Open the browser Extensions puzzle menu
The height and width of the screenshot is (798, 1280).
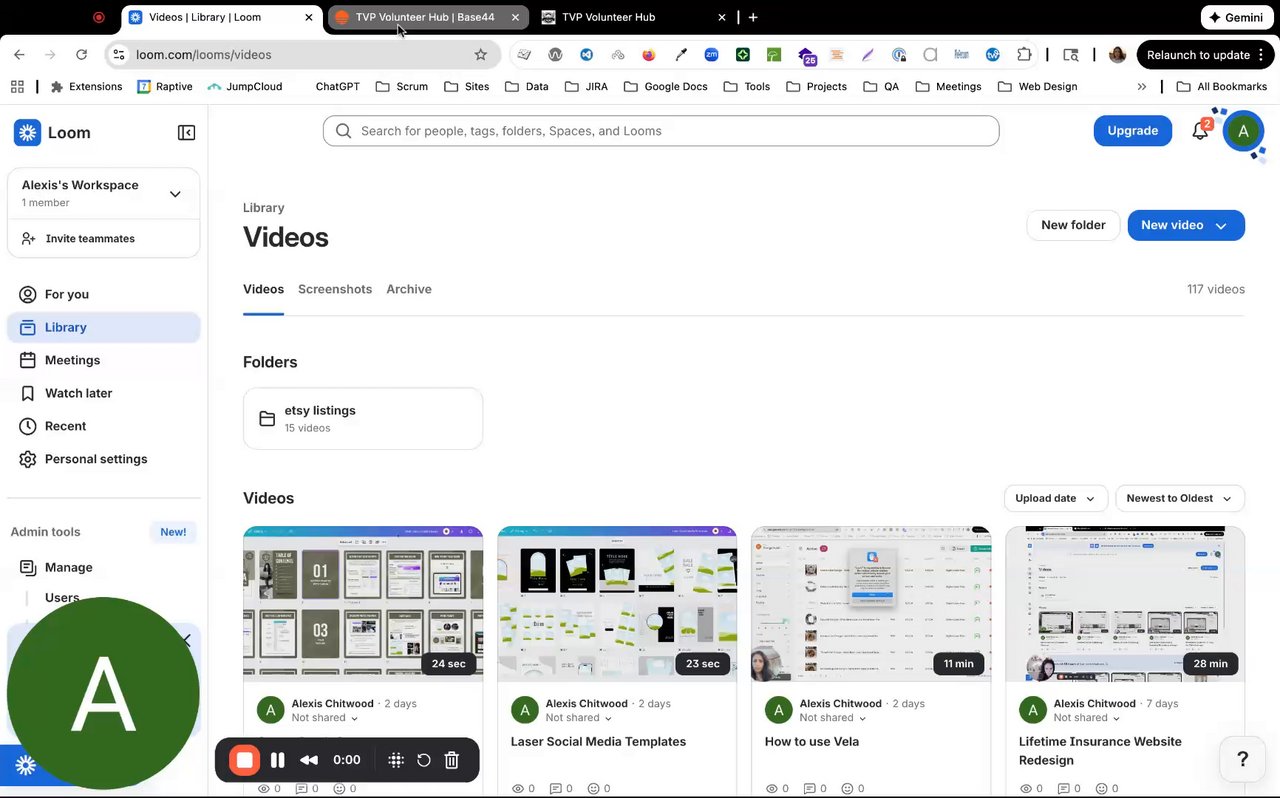click(1024, 55)
